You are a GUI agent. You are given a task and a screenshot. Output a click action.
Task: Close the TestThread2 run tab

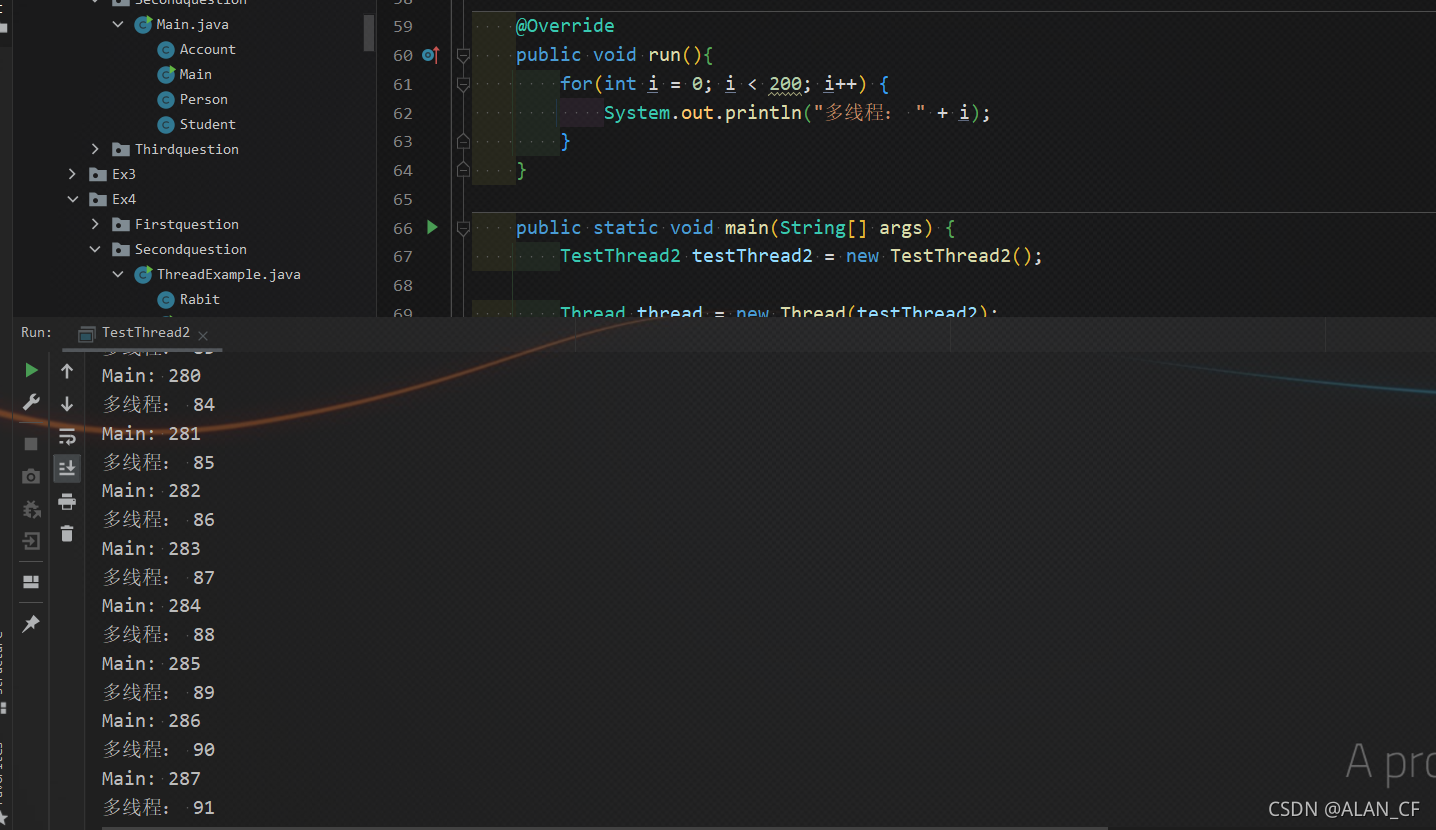(x=203, y=335)
